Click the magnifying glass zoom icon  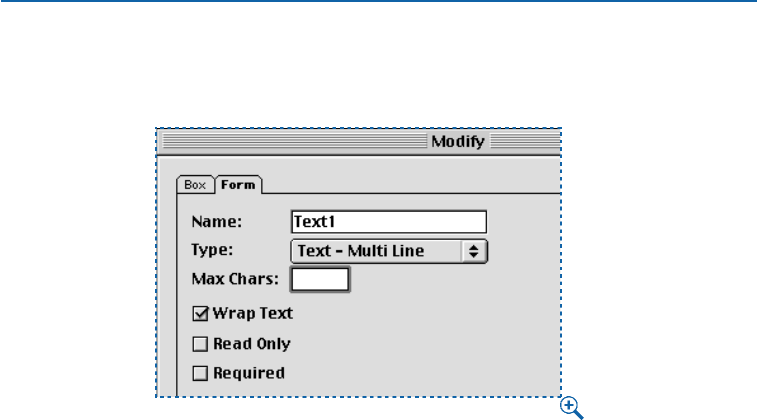[570, 406]
